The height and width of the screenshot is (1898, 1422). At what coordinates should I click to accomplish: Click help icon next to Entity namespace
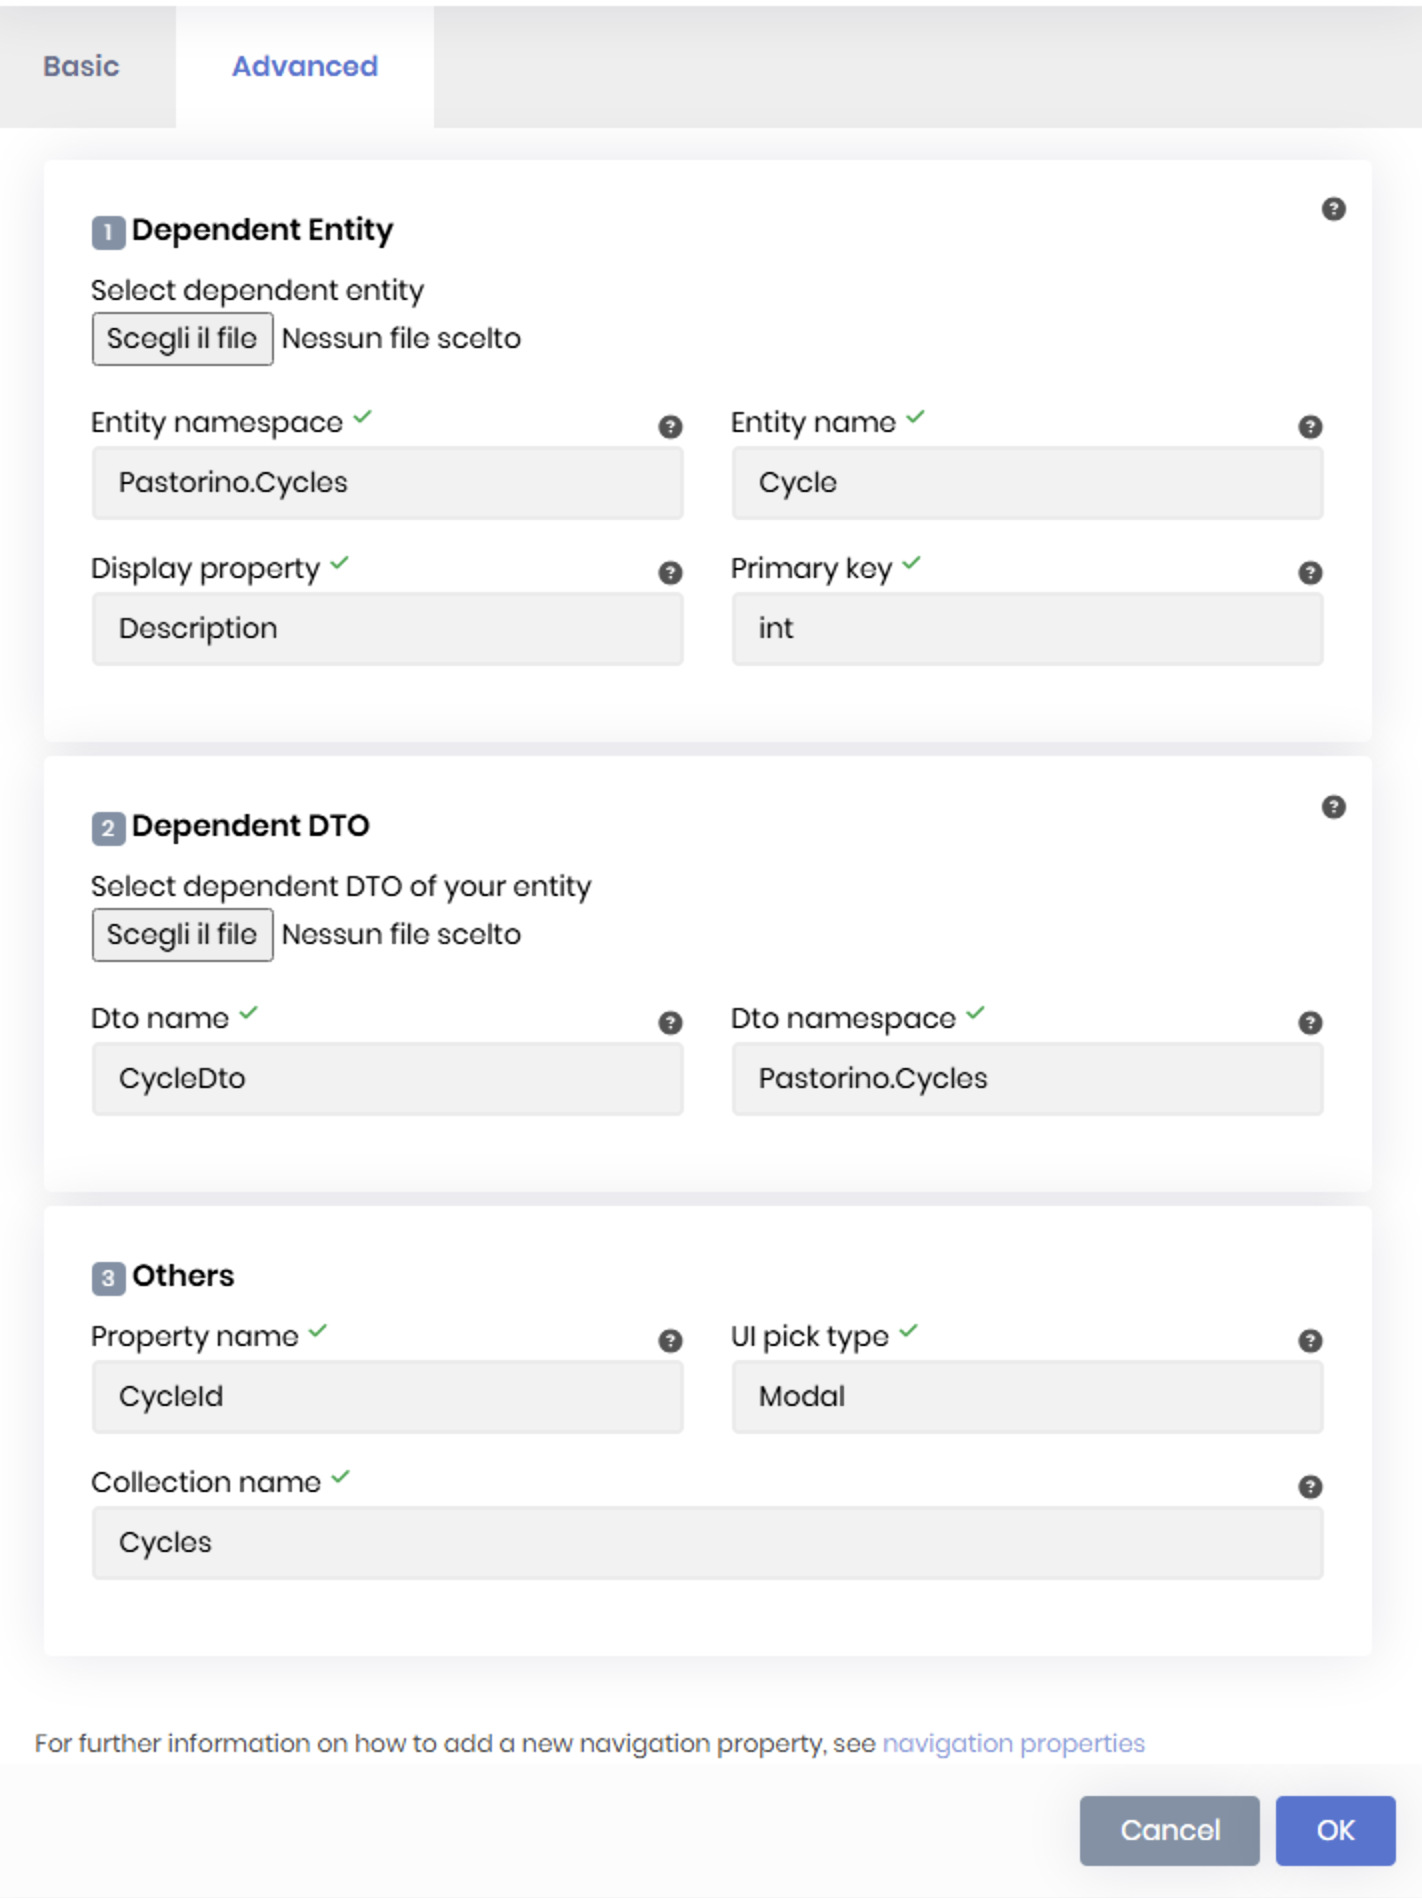(670, 427)
